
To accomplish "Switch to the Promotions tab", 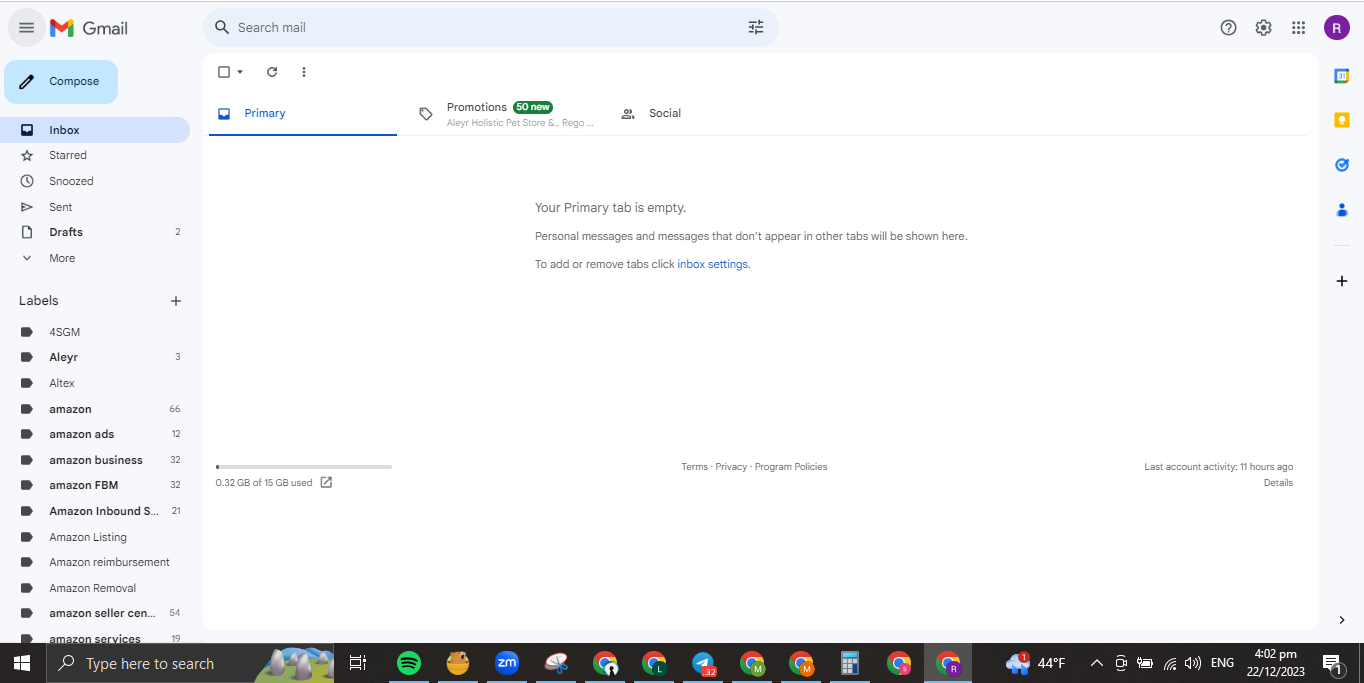I will 507,114.
